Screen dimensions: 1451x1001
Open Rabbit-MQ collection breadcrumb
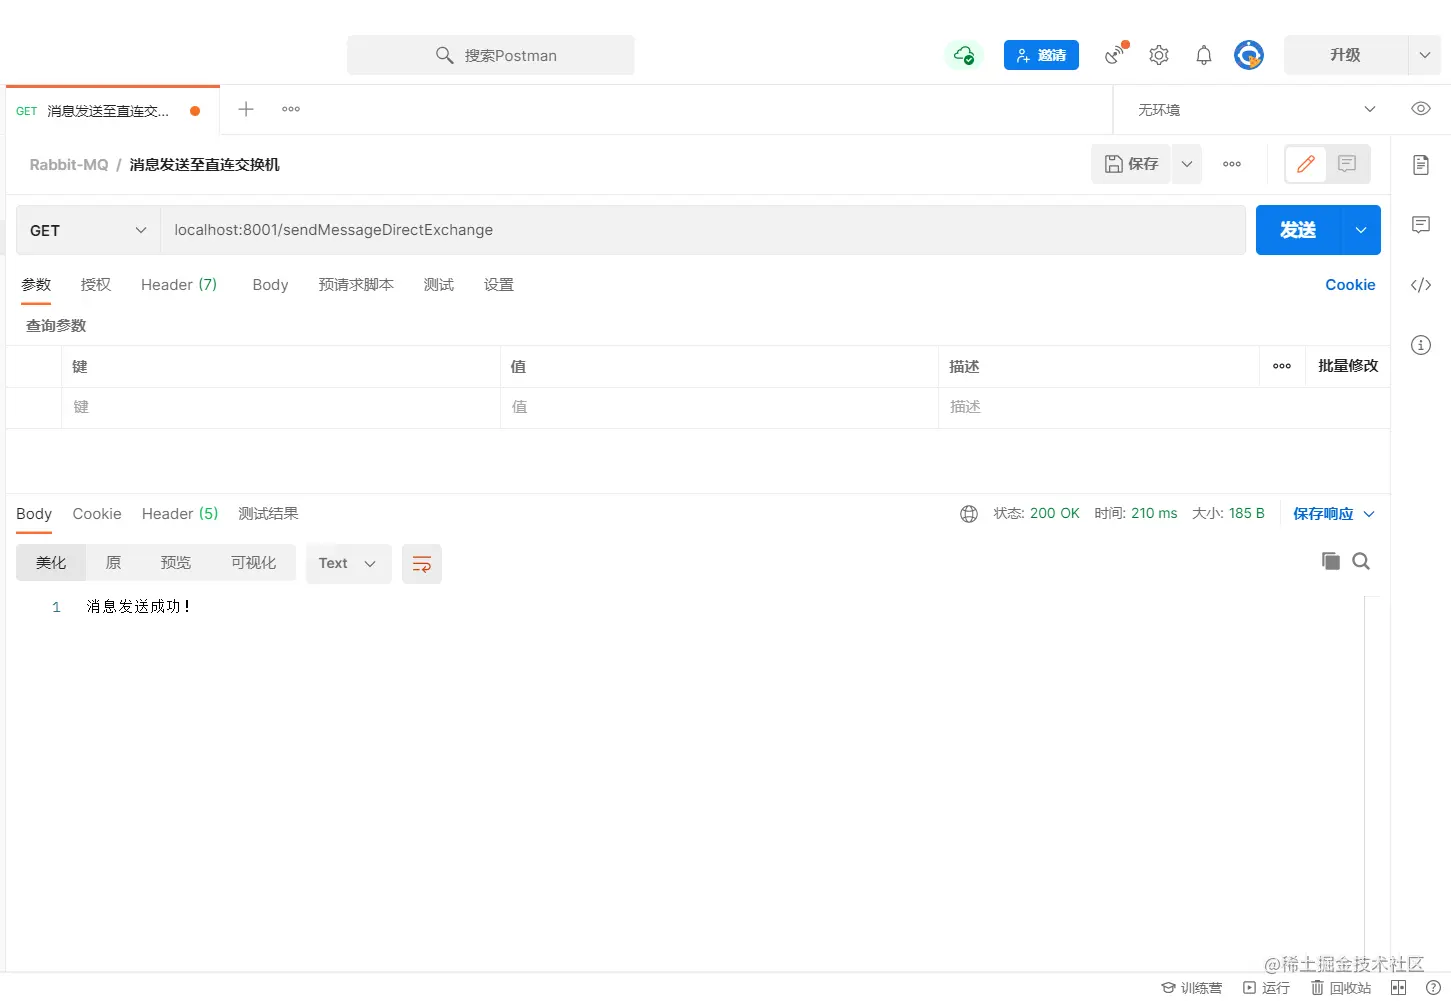pyautogui.click(x=69, y=165)
